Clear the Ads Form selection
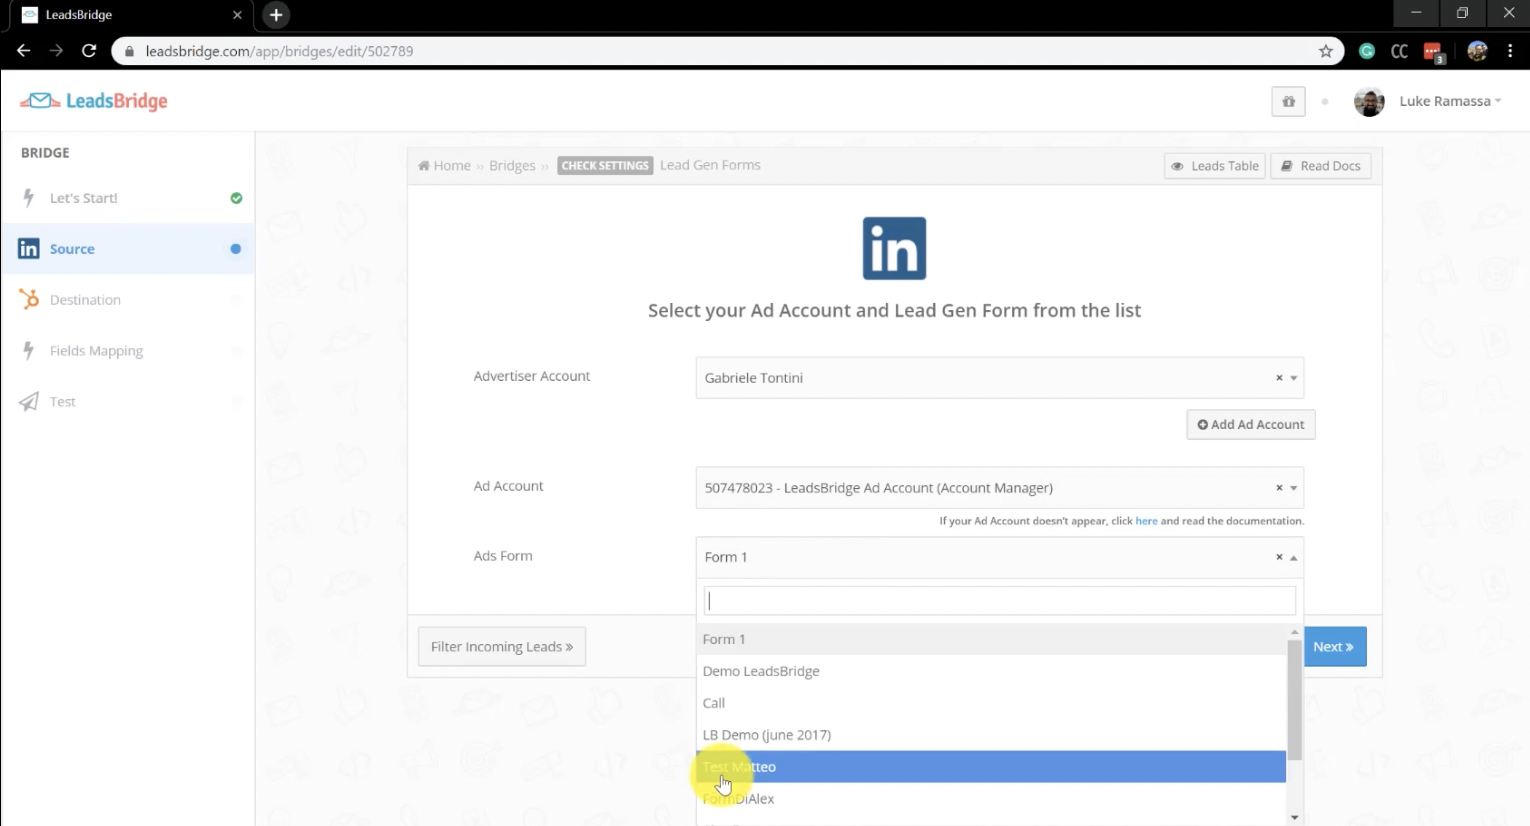1530x826 pixels. (1279, 557)
